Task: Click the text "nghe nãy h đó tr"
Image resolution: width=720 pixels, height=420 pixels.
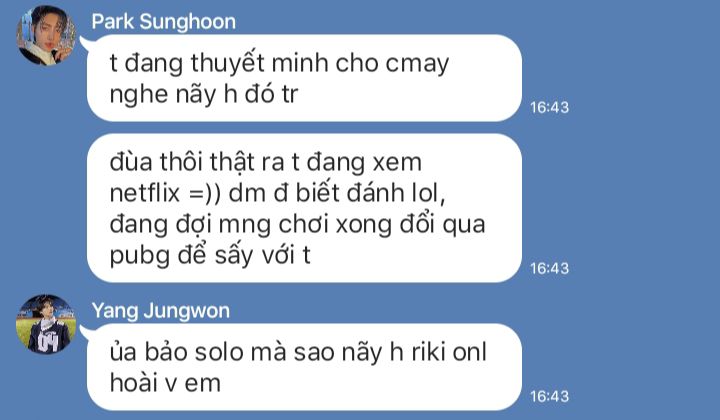Action: click(x=204, y=95)
